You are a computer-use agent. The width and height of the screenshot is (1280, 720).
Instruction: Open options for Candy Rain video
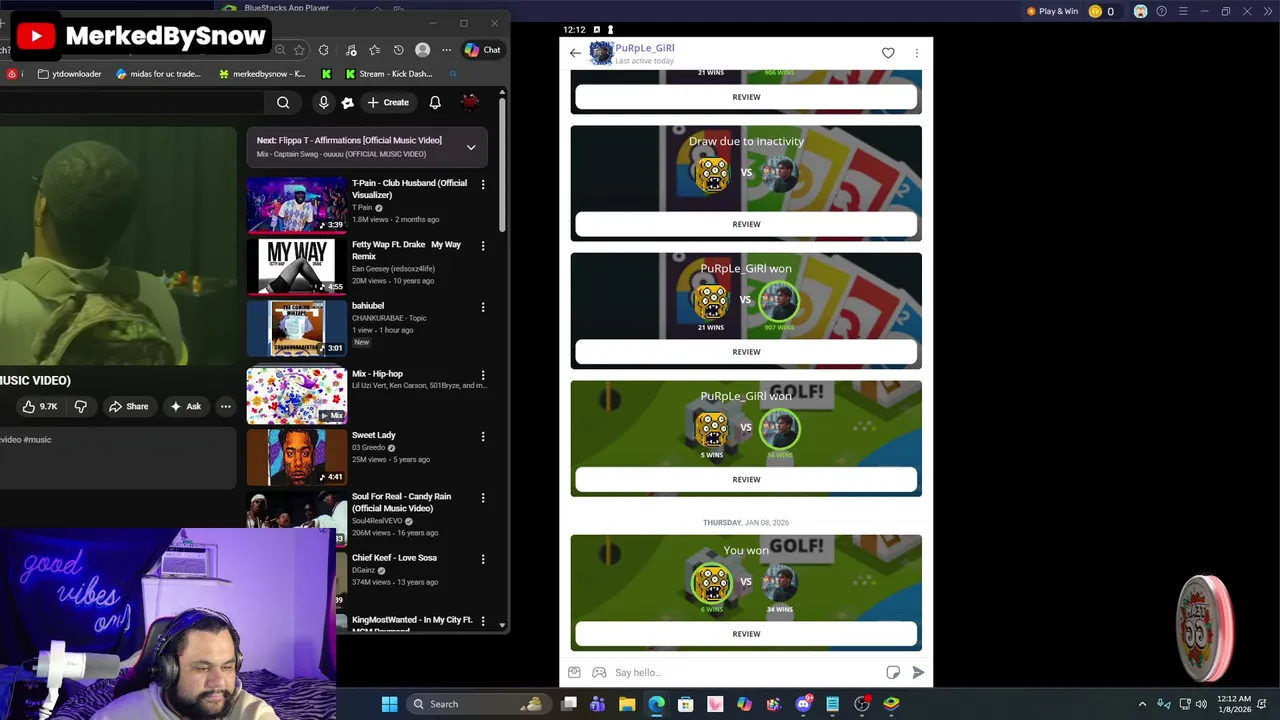(x=483, y=498)
